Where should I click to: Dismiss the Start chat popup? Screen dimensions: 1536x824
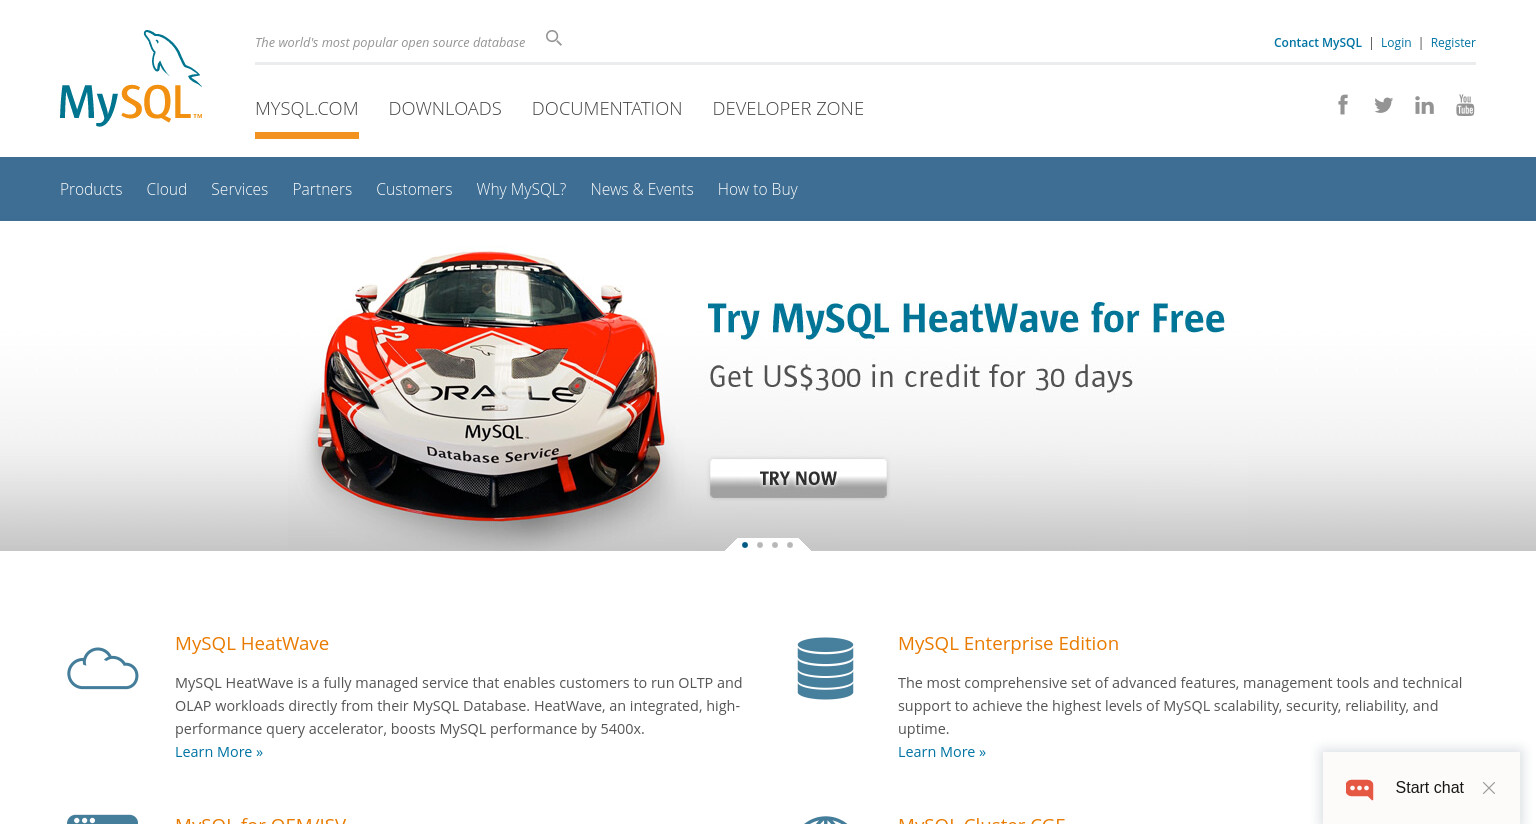pyautogui.click(x=1489, y=788)
